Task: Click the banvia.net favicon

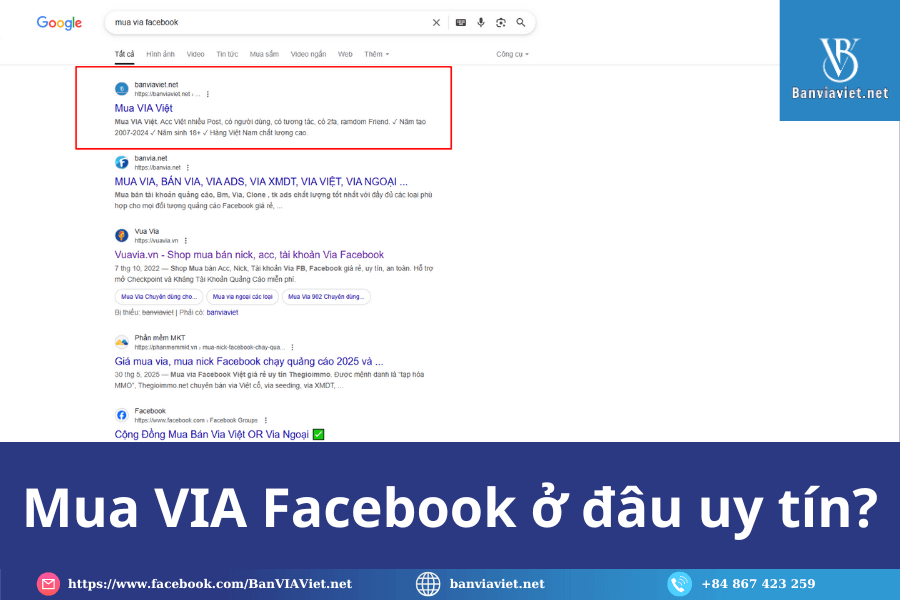Action: (122, 162)
